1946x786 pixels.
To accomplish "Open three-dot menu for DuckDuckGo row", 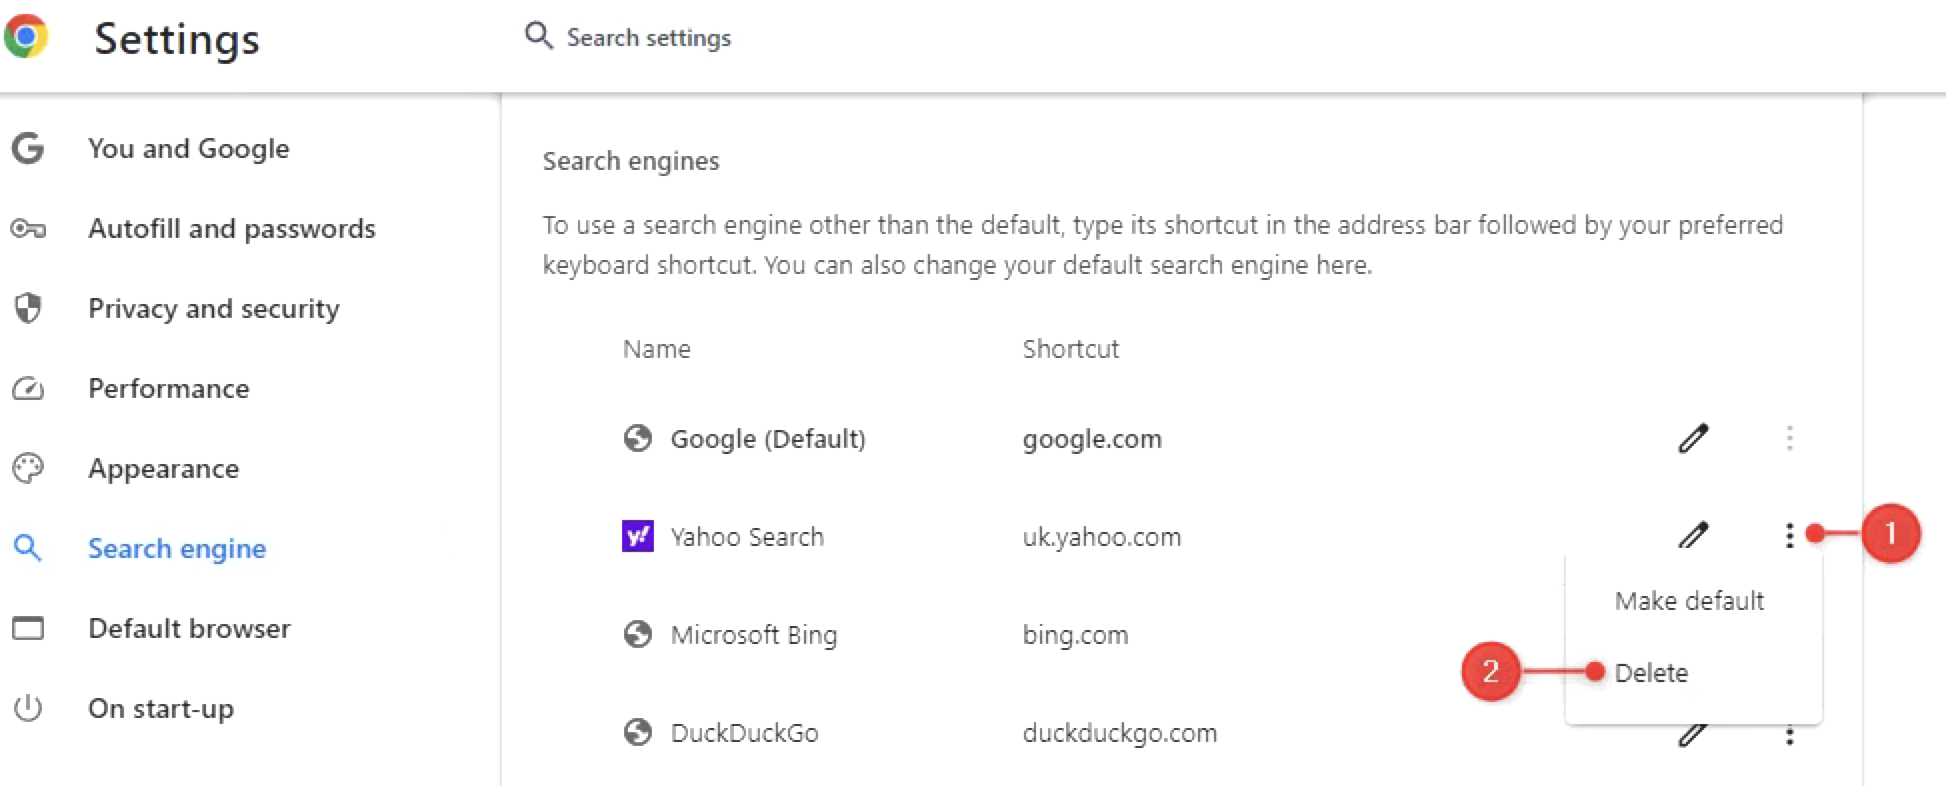I will [x=1789, y=737].
